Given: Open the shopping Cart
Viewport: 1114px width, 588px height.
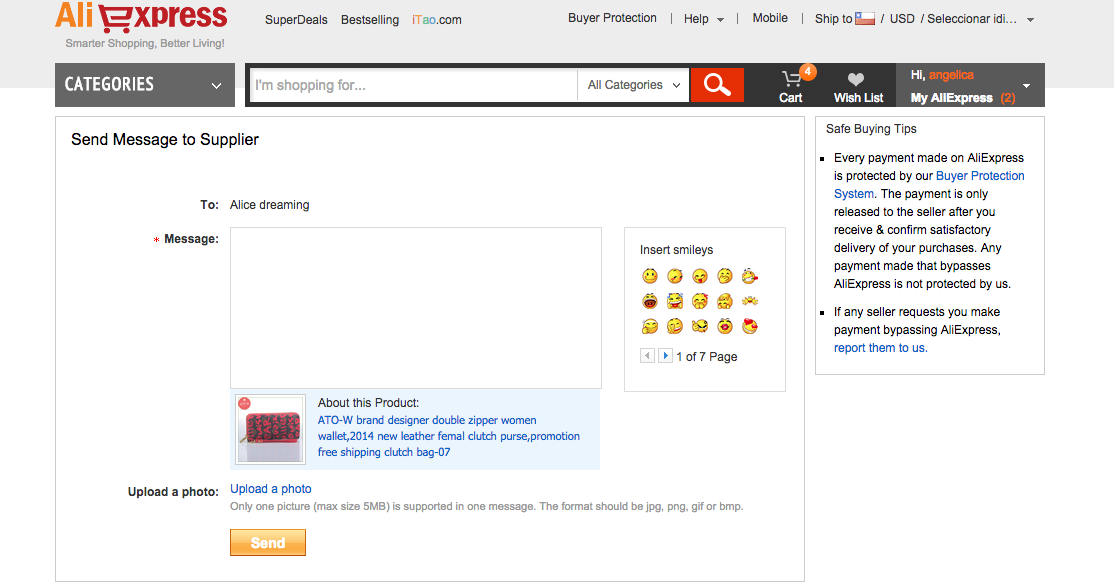Looking at the screenshot, I should (x=791, y=87).
